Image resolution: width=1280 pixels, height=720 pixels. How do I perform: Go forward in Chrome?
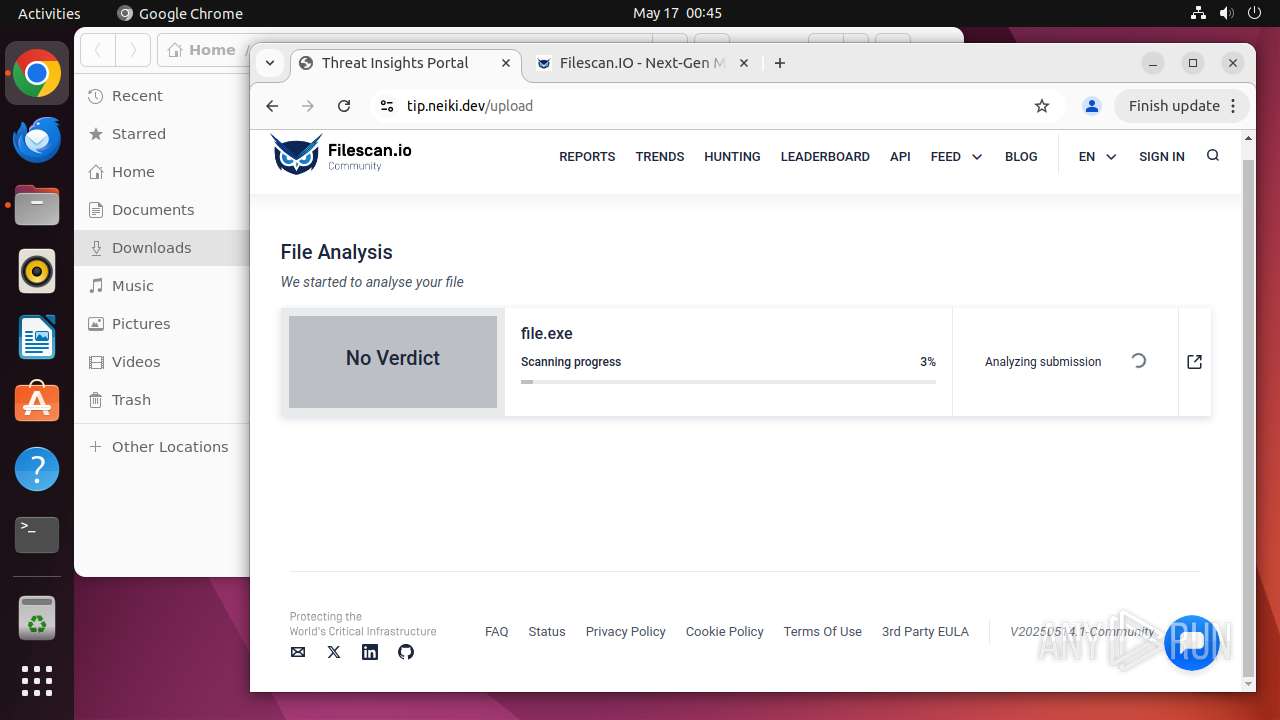[308, 106]
